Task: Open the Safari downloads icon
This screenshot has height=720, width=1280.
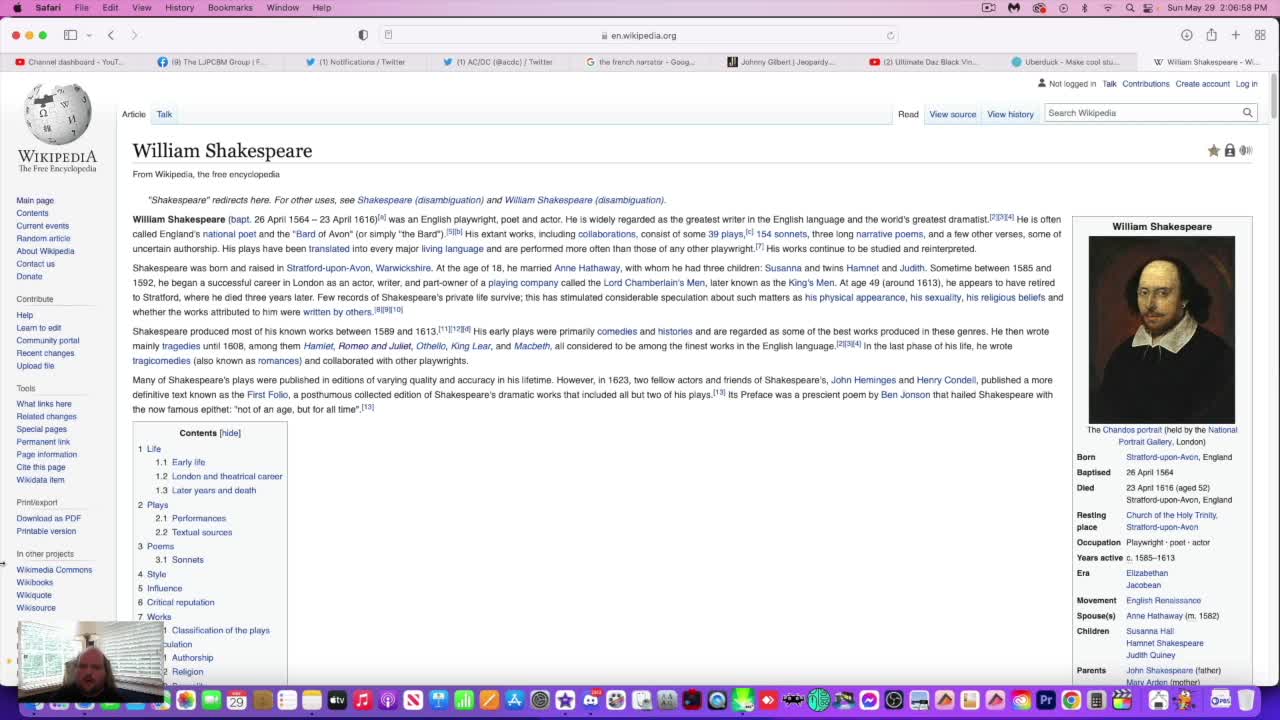Action: coord(1186,35)
